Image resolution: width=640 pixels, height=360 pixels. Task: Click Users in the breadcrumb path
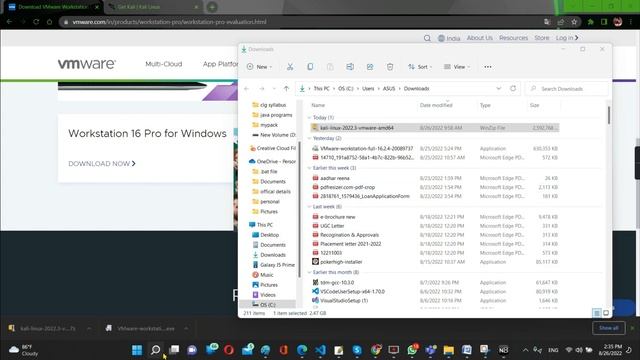368,89
